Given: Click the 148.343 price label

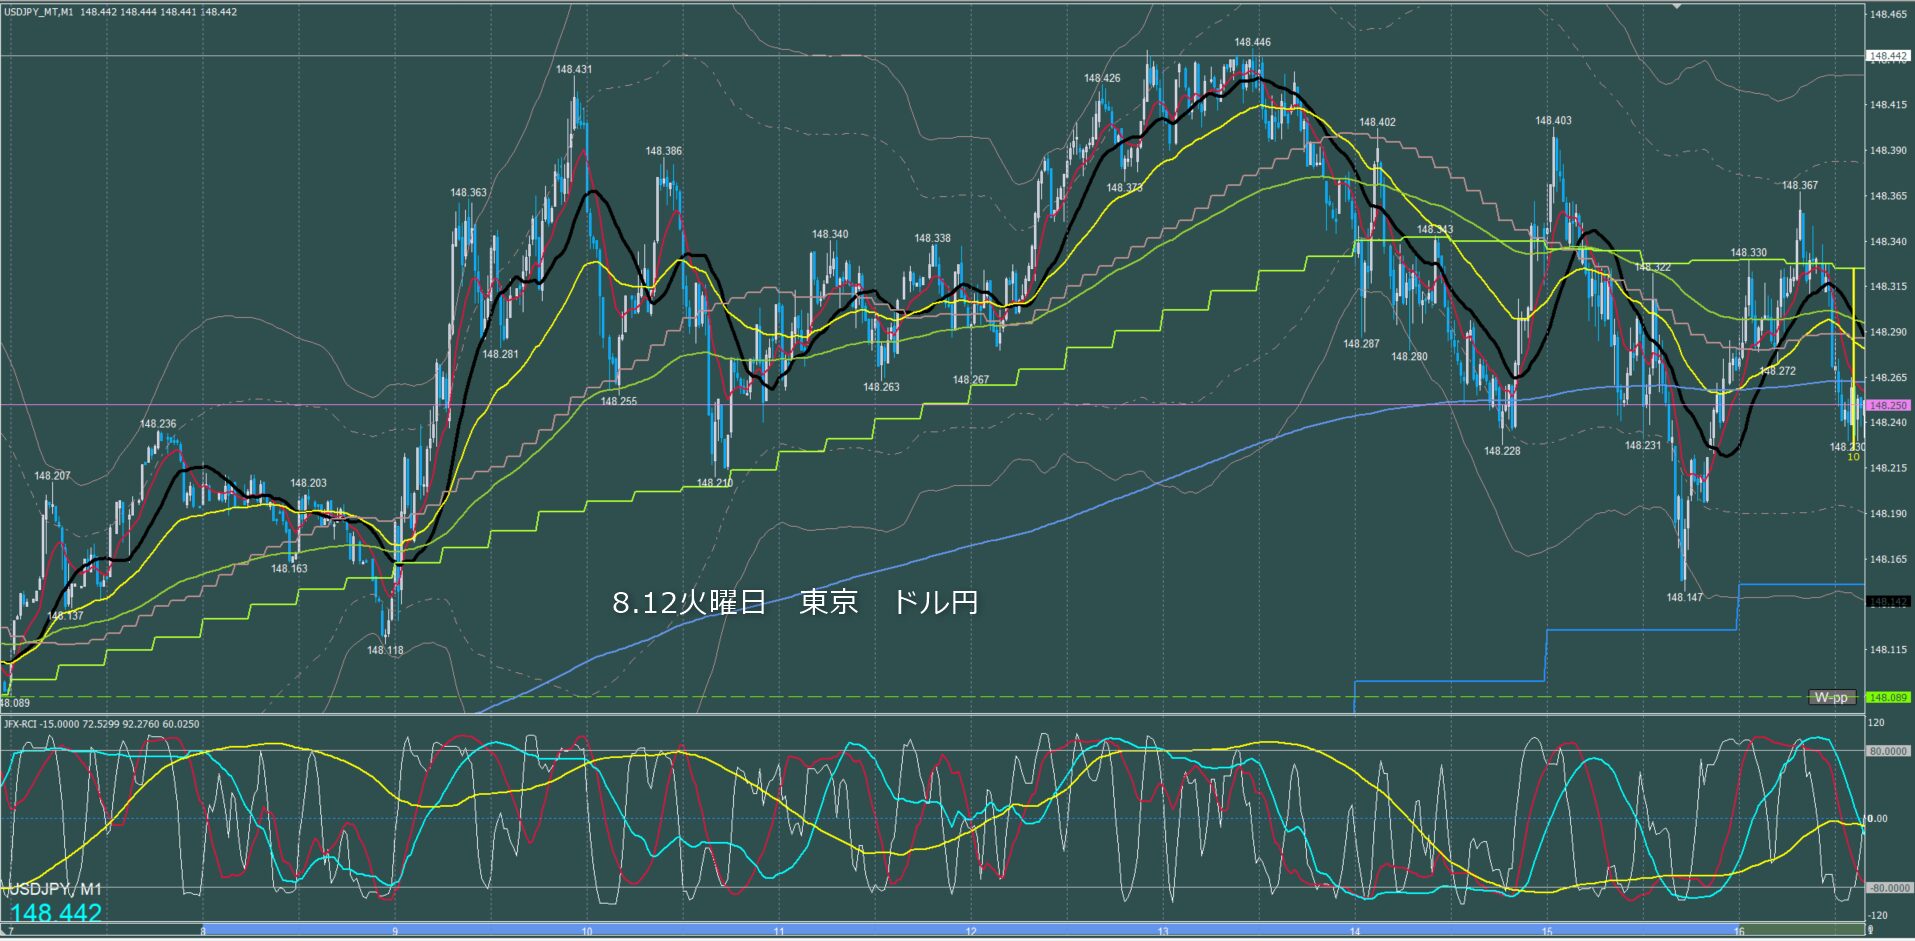Looking at the screenshot, I should (1435, 229).
